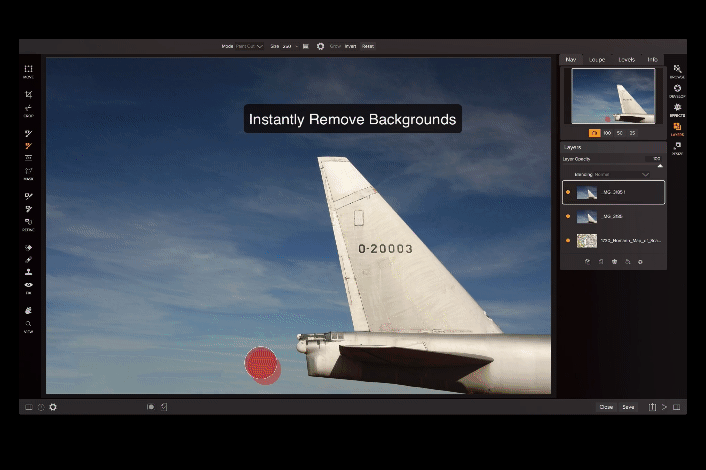Click the Reset button in options bar
706x470 pixels.
[368, 46]
